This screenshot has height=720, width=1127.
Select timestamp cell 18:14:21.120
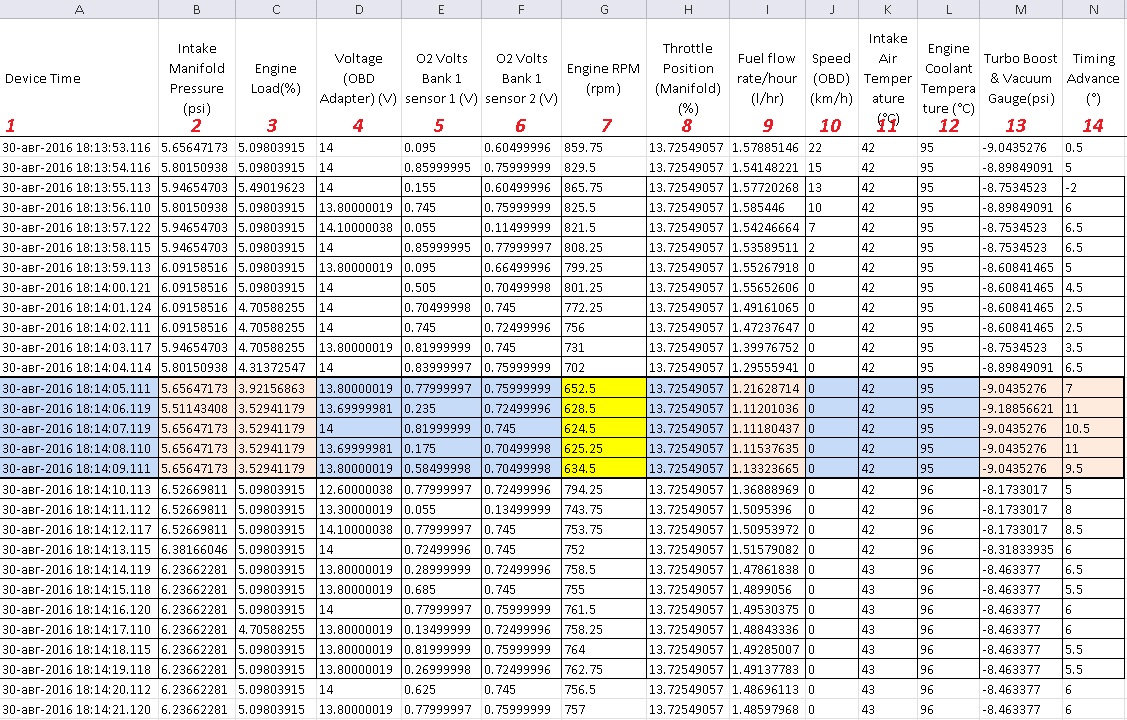pos(79,709)
